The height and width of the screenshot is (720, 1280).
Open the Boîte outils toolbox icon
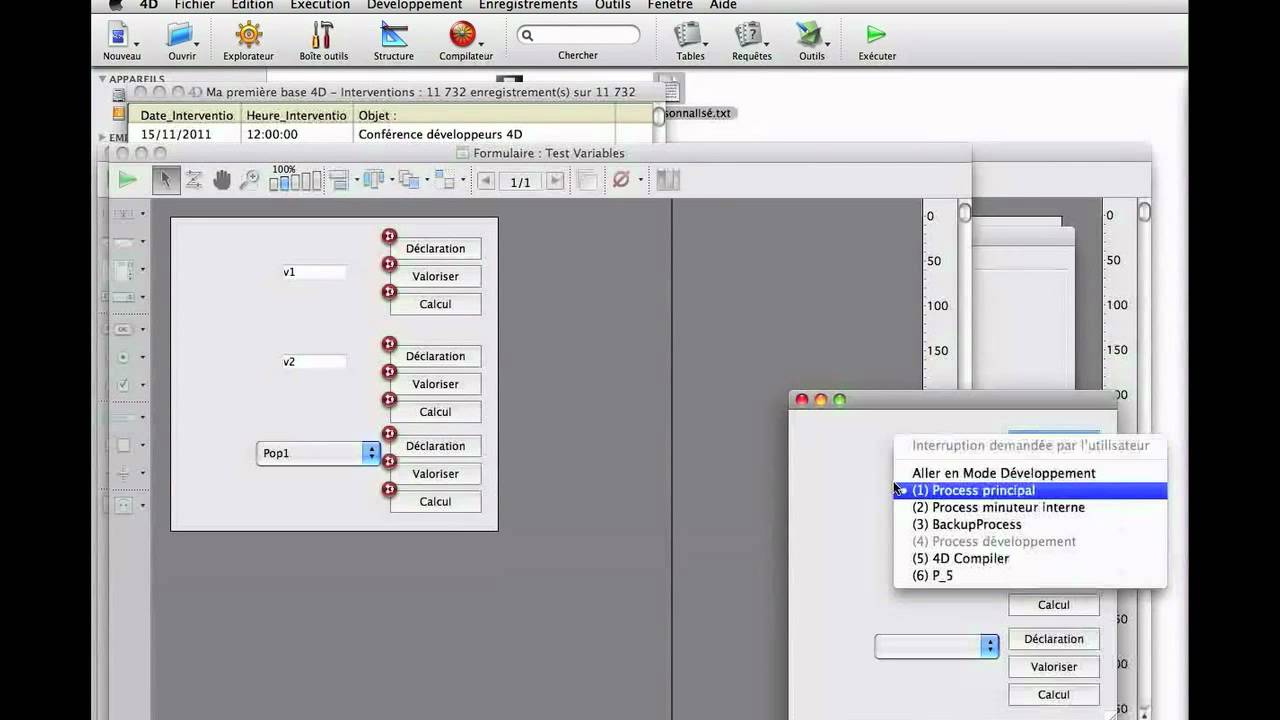coord(322,35)
